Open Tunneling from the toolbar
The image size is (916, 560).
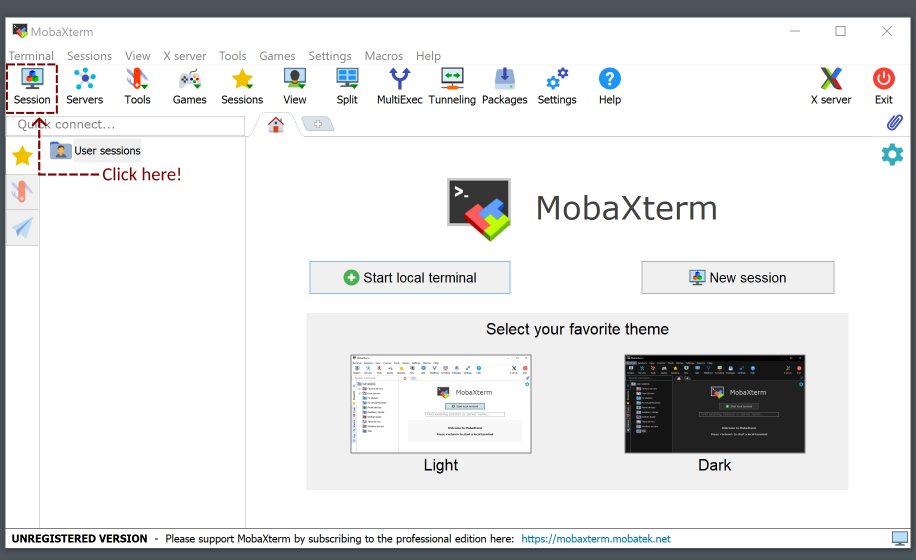(x=452, y=86)
